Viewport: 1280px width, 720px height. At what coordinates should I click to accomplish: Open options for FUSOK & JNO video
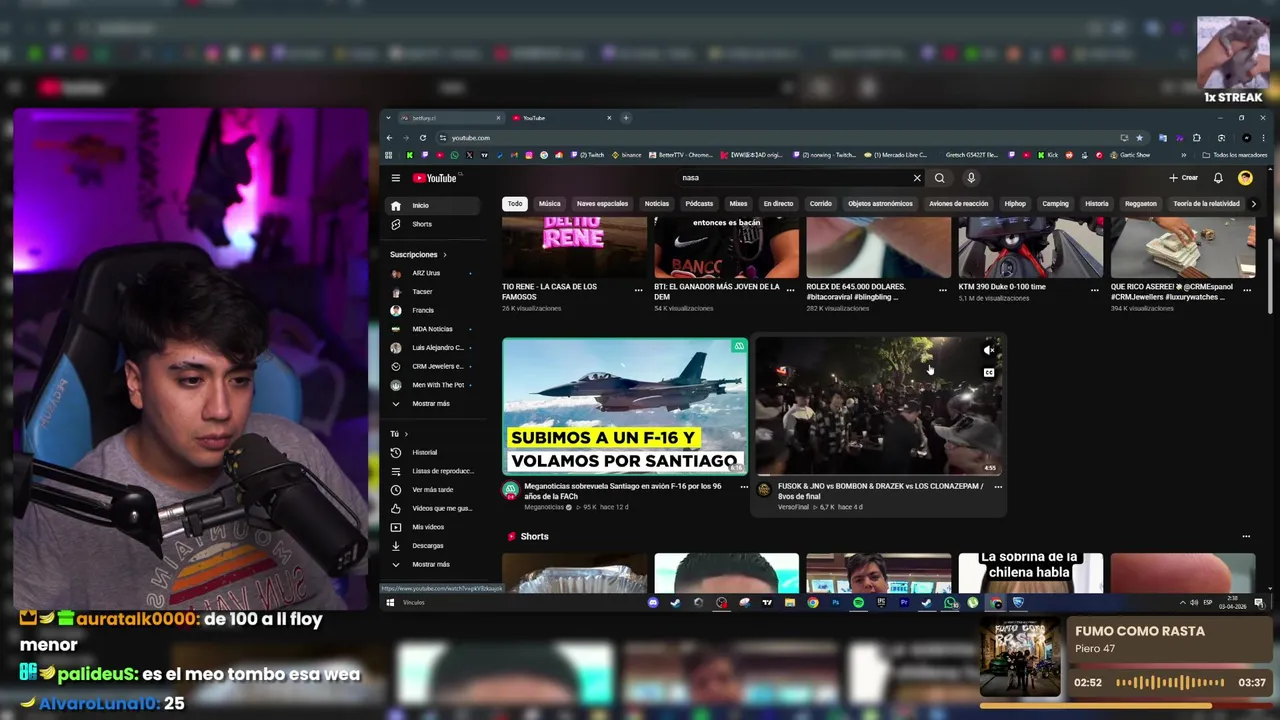click(998, 487)
